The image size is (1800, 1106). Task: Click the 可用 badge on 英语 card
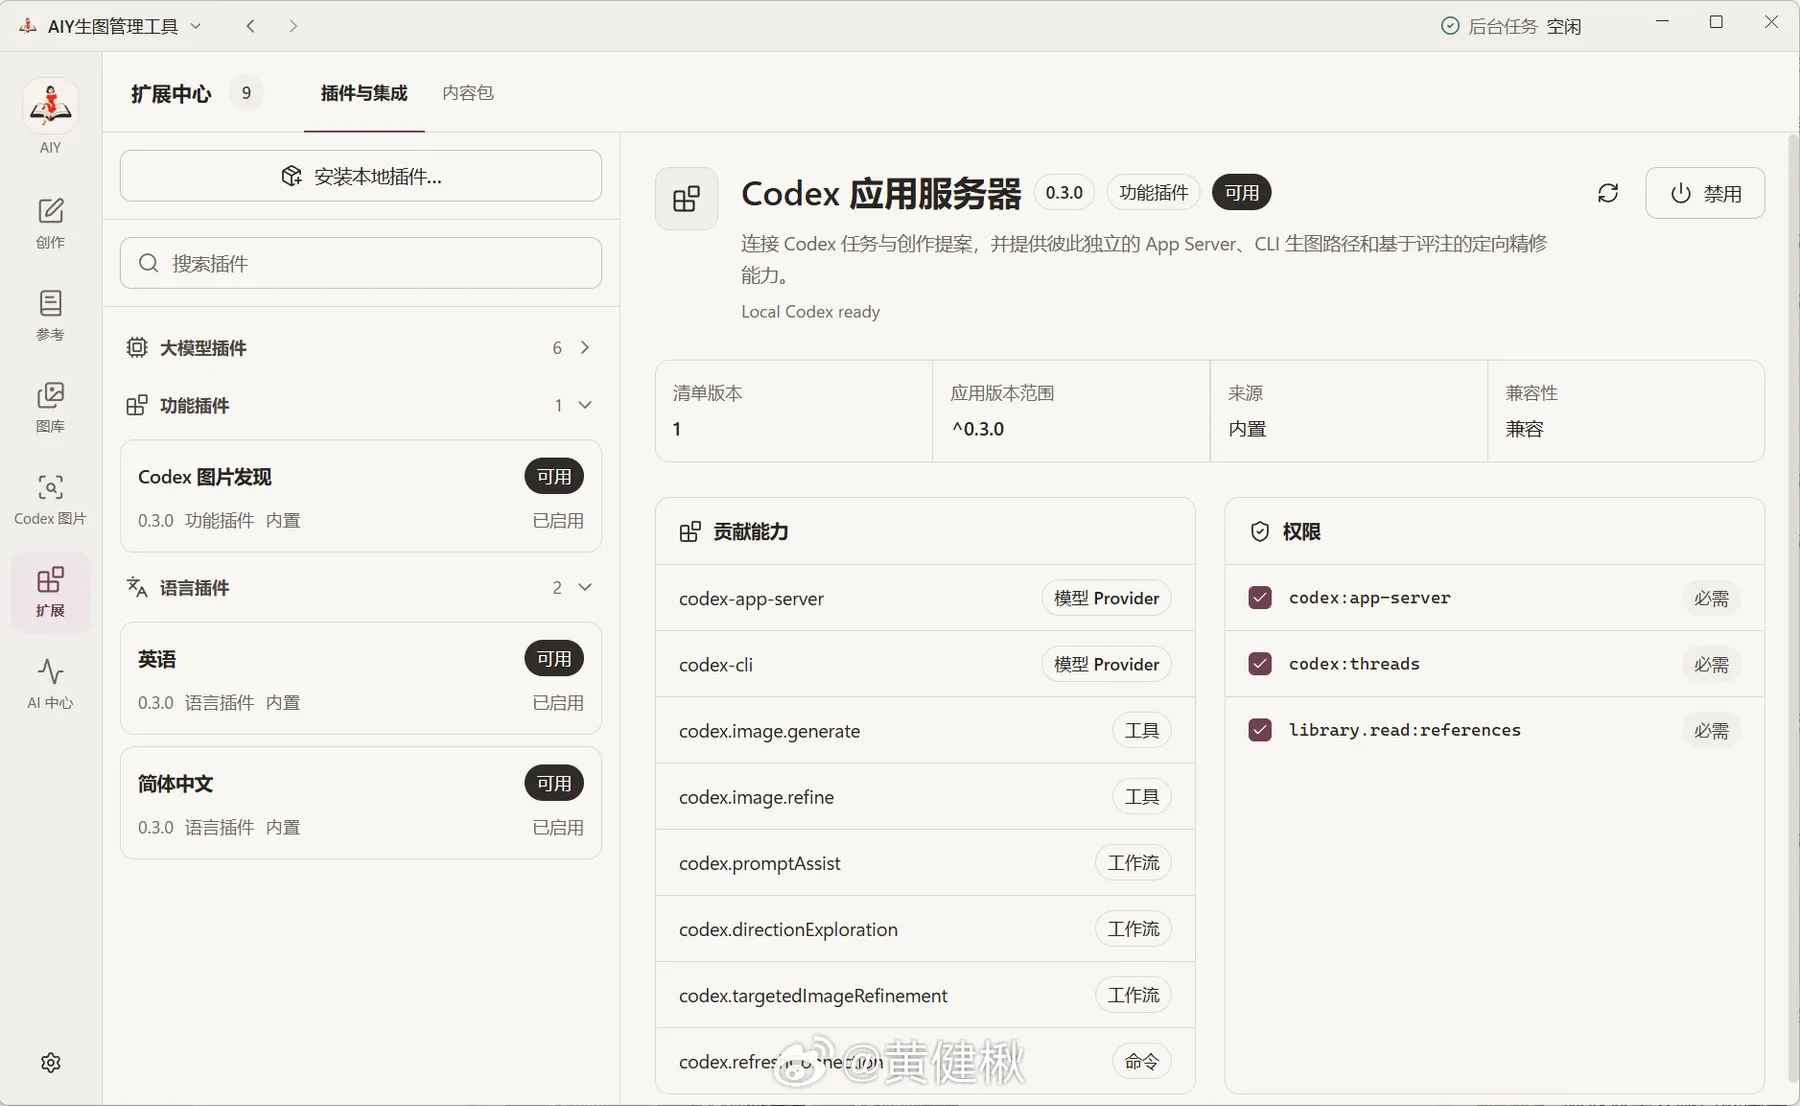point(554,659)
